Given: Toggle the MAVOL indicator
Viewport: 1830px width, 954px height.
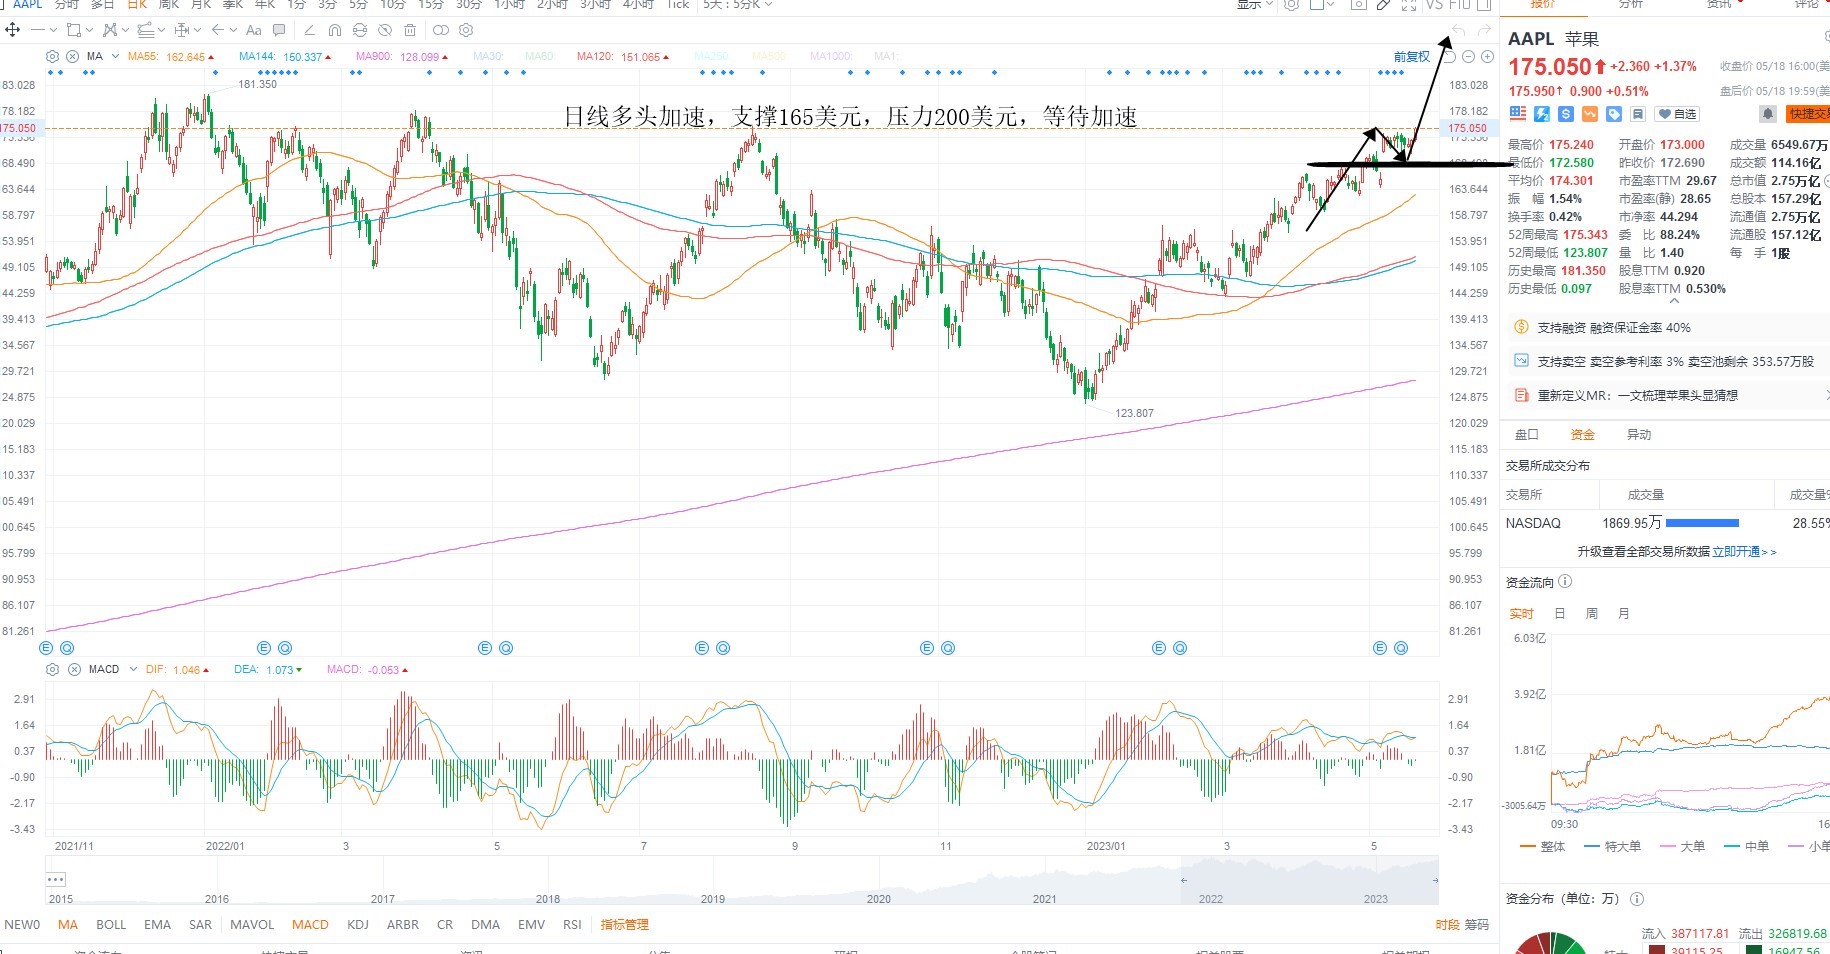Looking at the screenshot, I should click(252, 925).
